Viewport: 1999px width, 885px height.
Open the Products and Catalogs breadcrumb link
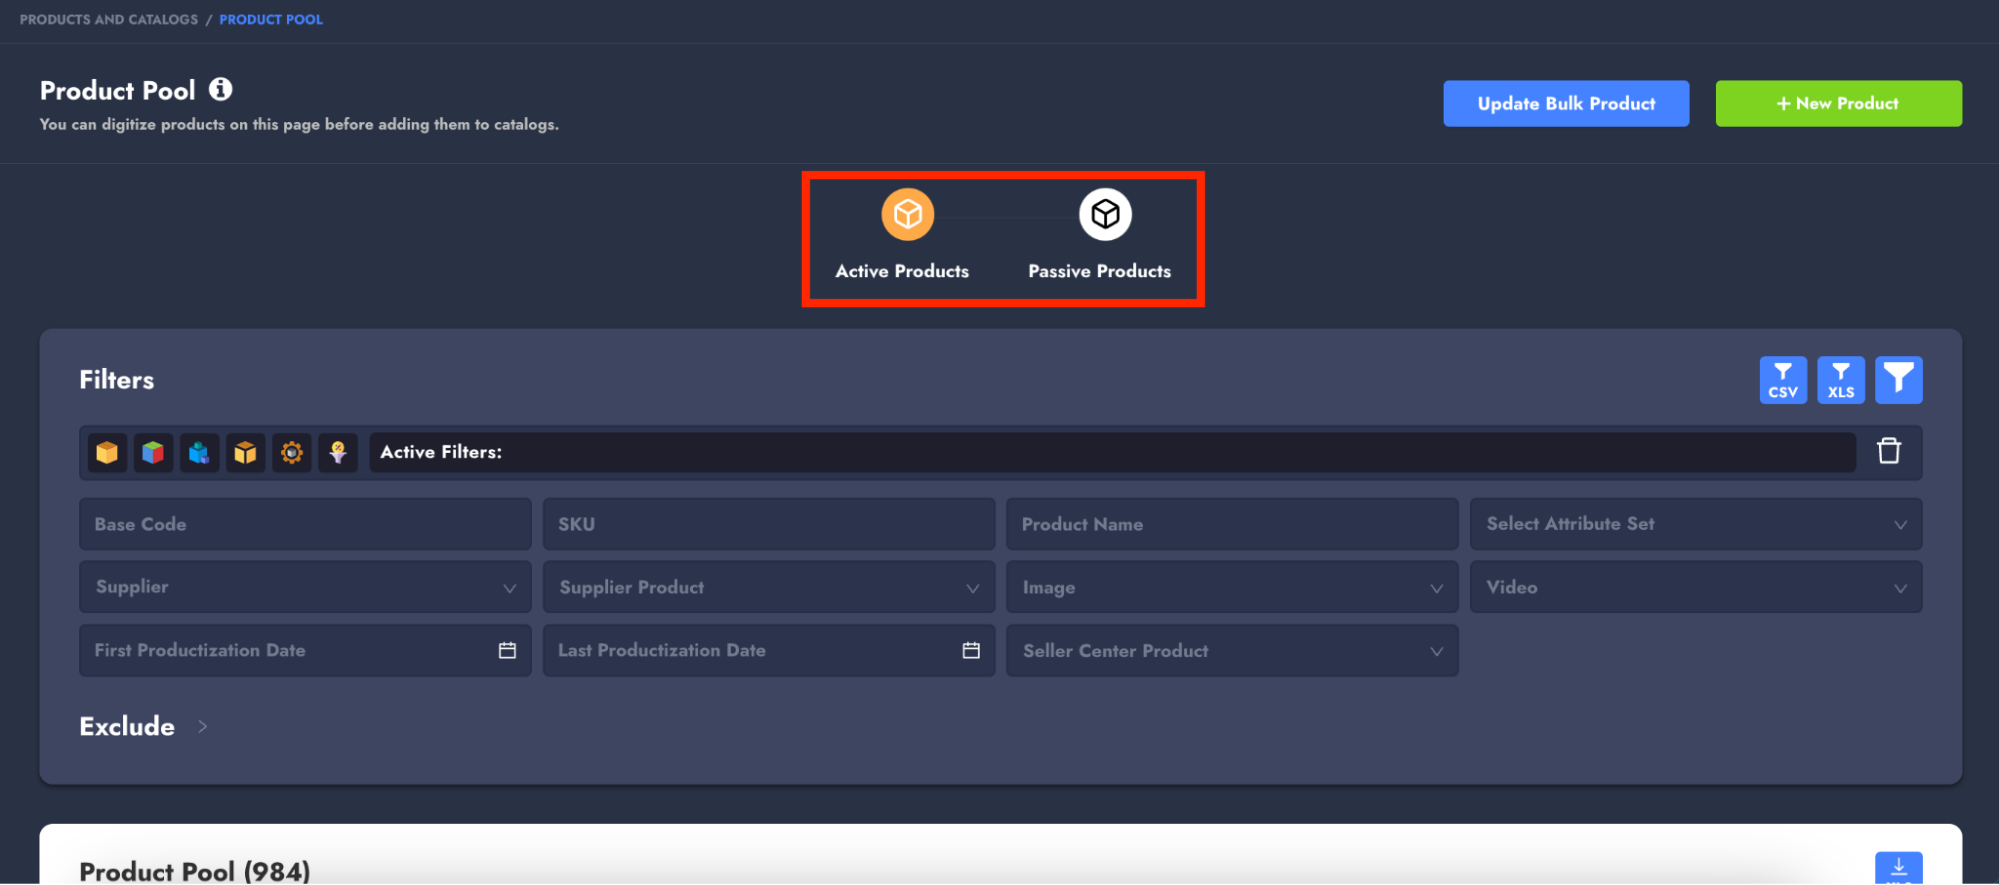(109, 20)
